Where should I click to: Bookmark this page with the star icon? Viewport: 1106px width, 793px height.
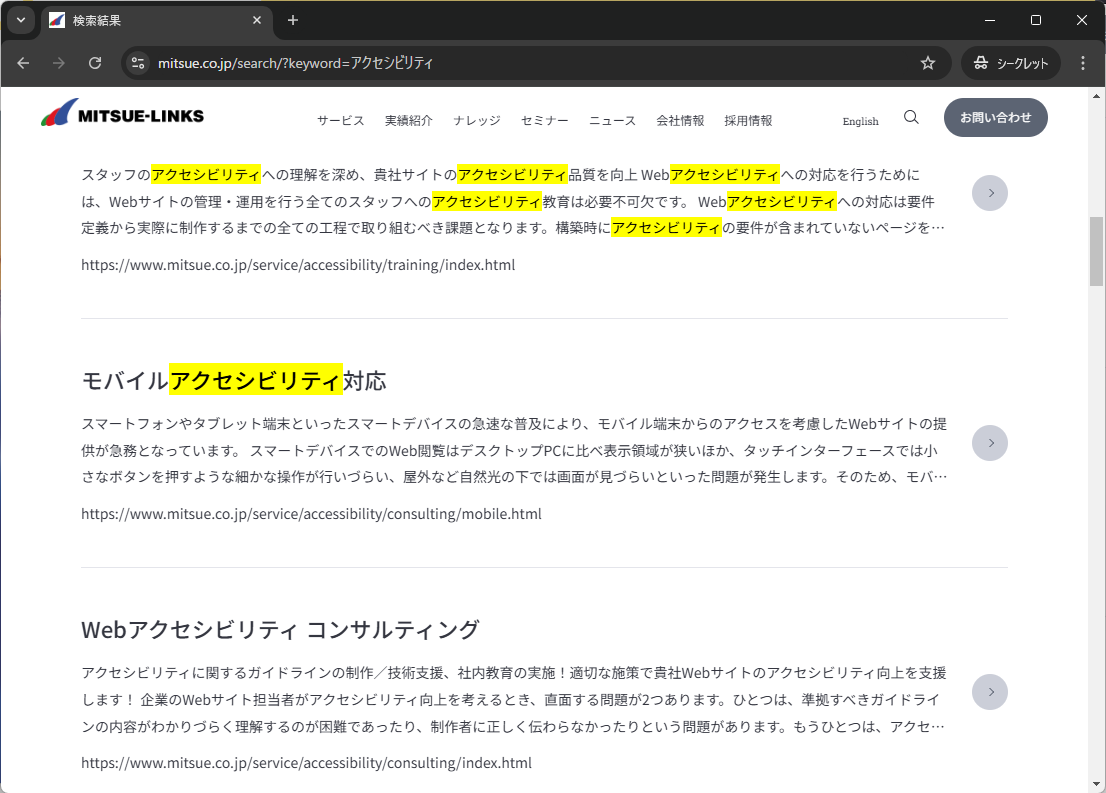tap(928, 63)
